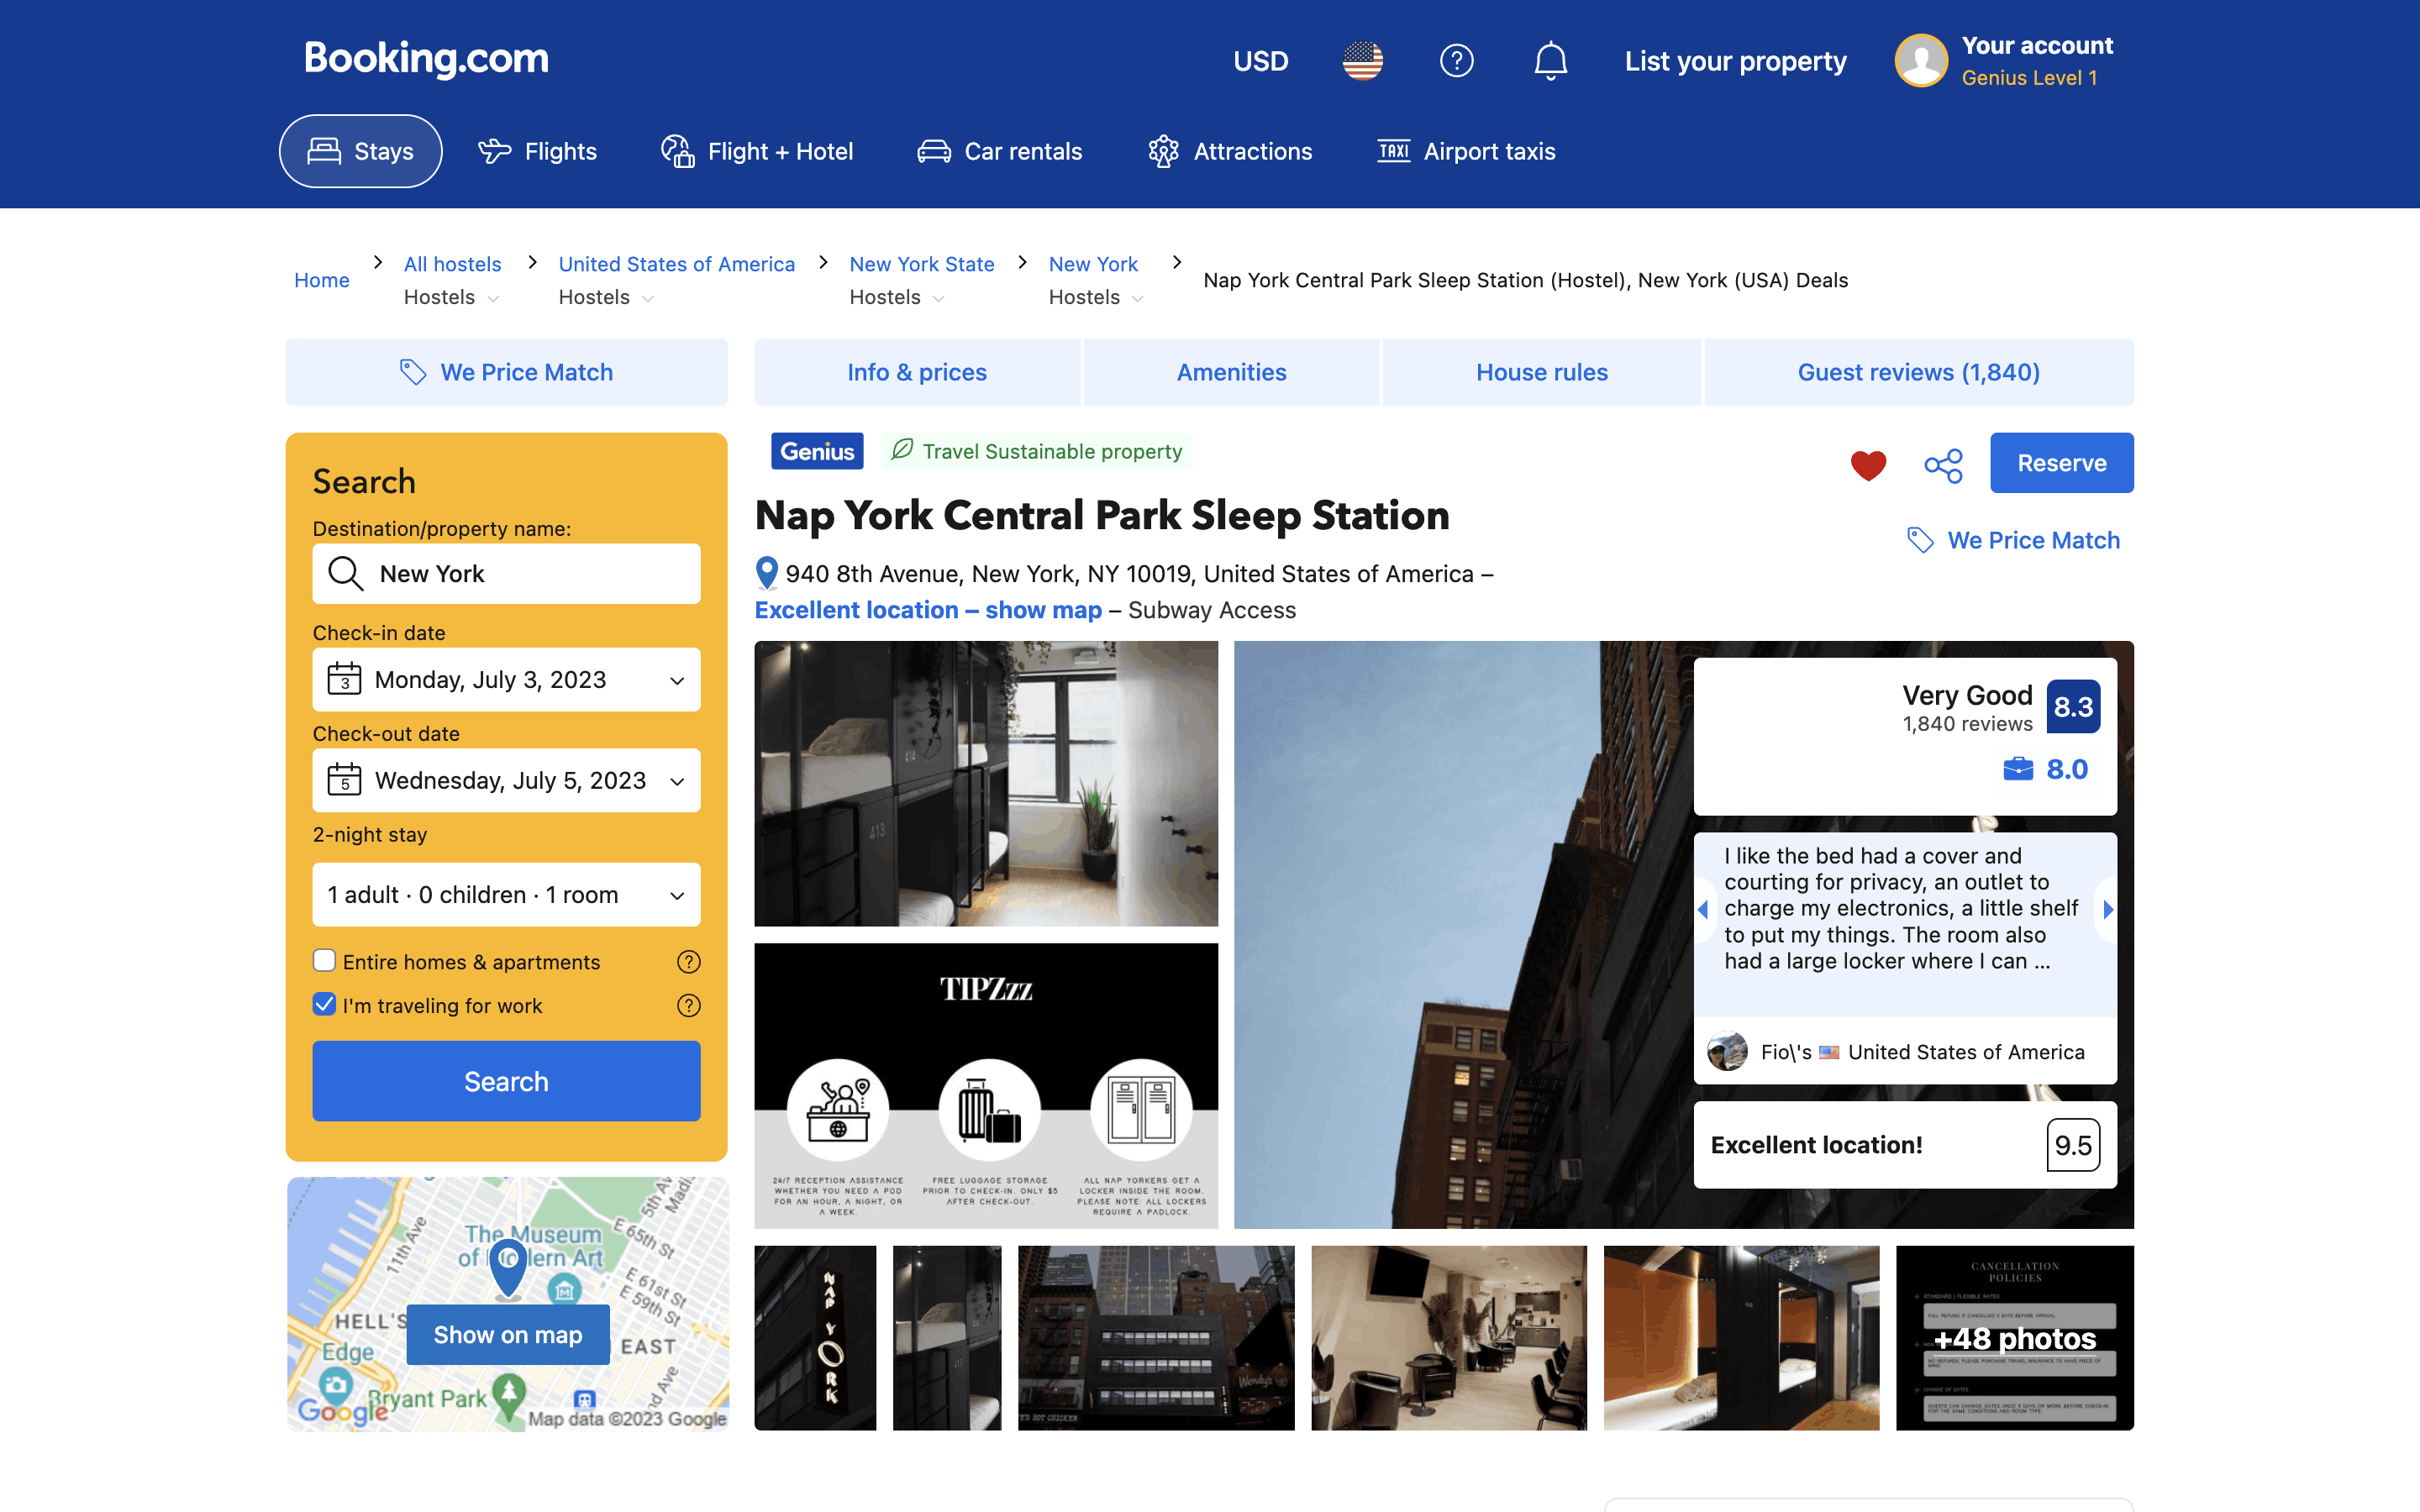
Task: Click help icon beside traveling for work
Action: point(688,1005)
